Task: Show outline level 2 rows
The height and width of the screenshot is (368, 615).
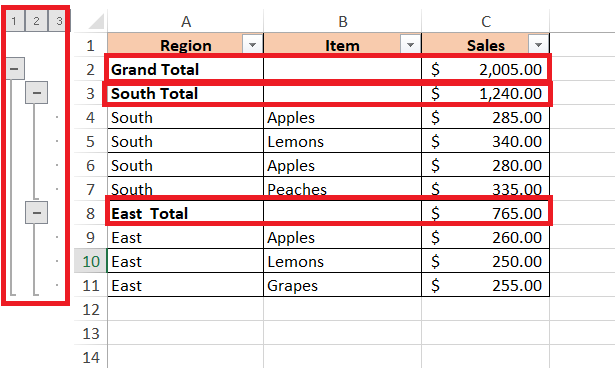Action: [36, 21]
